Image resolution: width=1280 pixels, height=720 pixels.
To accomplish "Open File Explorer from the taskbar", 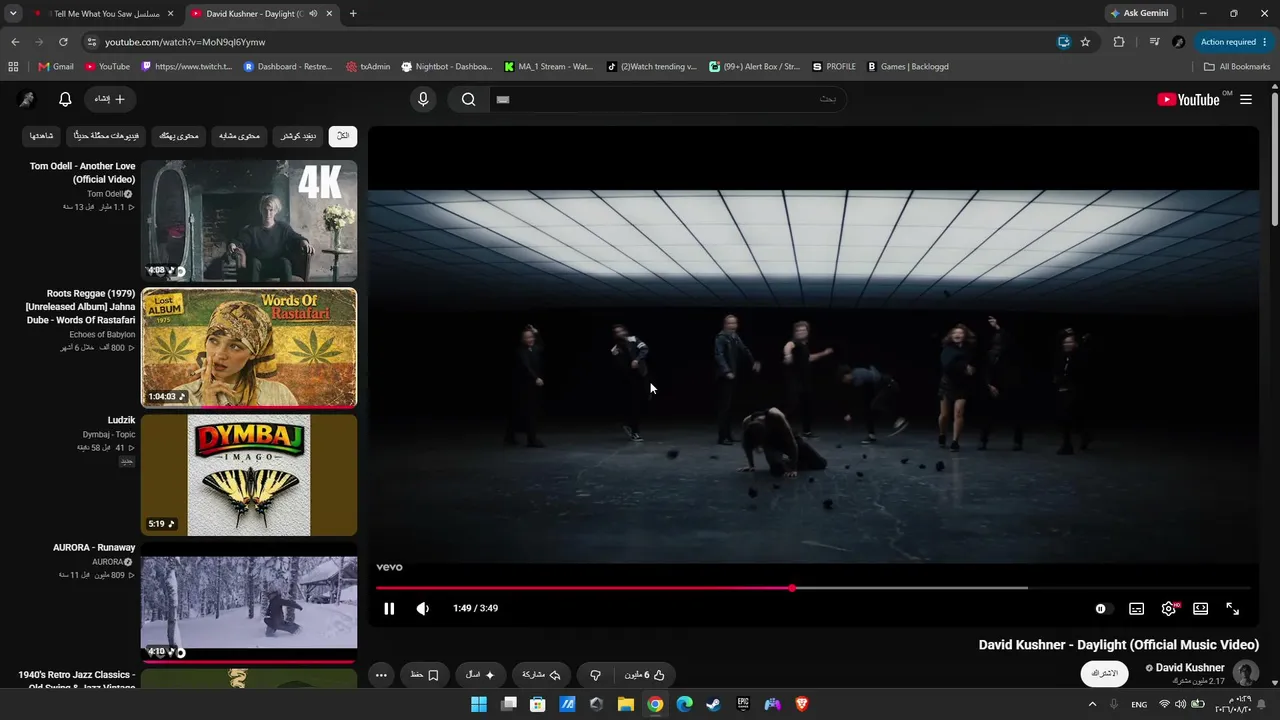I will click(x=626, y=704).
